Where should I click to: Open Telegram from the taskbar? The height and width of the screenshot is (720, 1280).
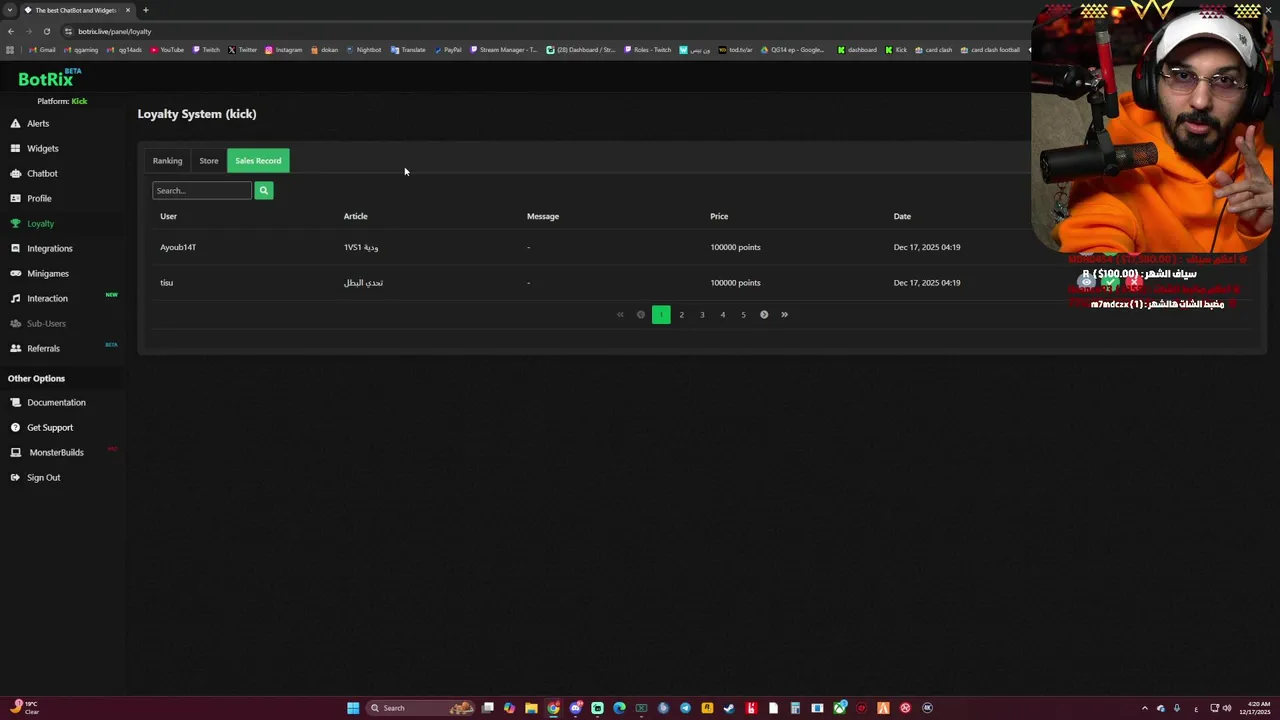tap(685, 708)
